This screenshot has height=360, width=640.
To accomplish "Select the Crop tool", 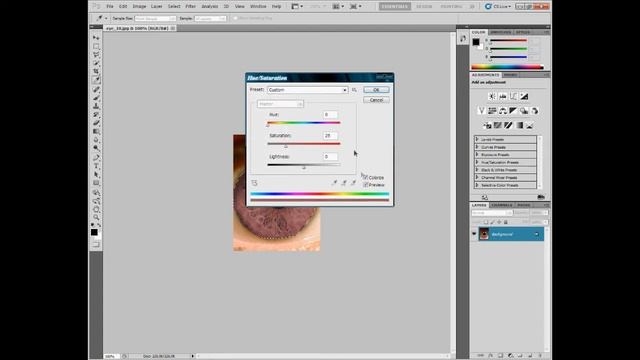I will (x=96, y=72).
